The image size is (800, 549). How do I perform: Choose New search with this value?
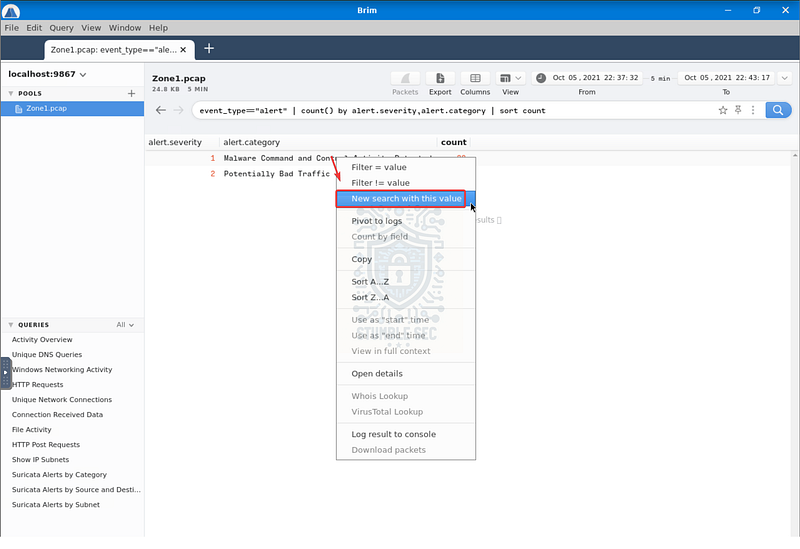coord(406,198)
